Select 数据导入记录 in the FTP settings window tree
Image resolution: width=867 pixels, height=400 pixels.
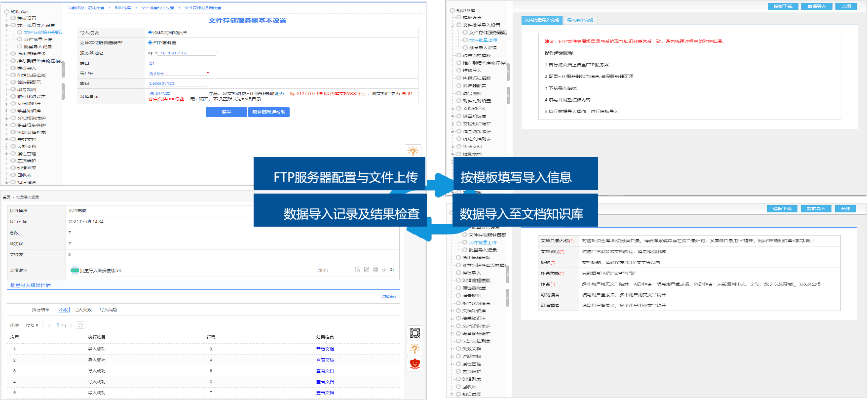40,47
